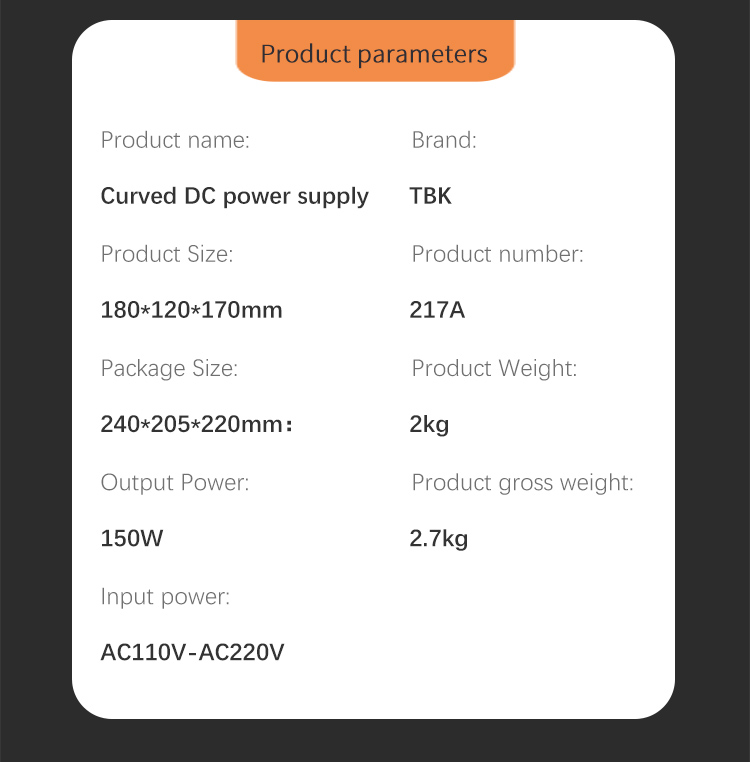The image size is (750, 762).
Task: Select the 150W output value
Action: click(x=132, y=539)
